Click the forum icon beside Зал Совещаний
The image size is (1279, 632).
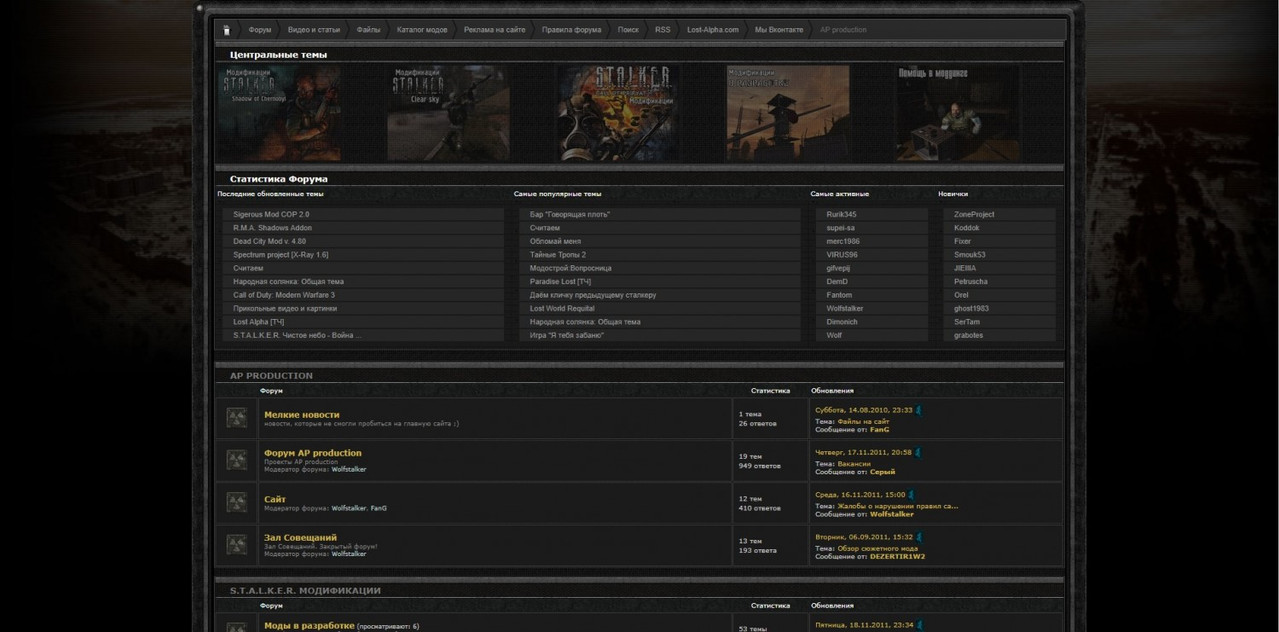click(237, 544)
